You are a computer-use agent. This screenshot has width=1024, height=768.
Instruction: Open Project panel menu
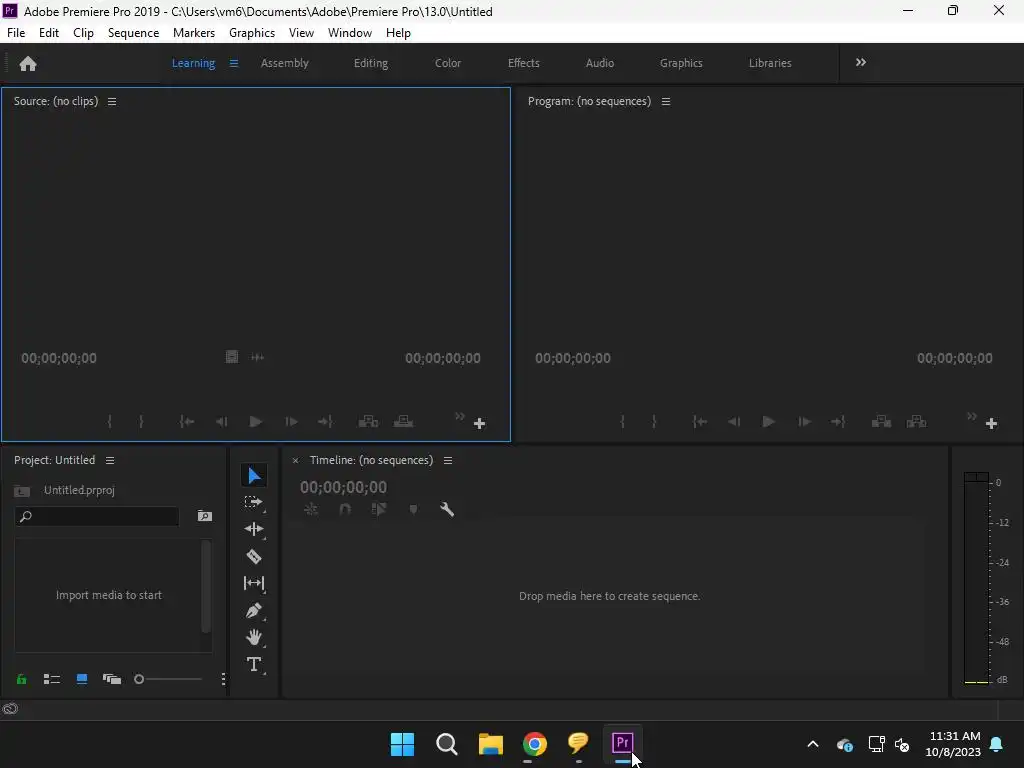(110, 460)
